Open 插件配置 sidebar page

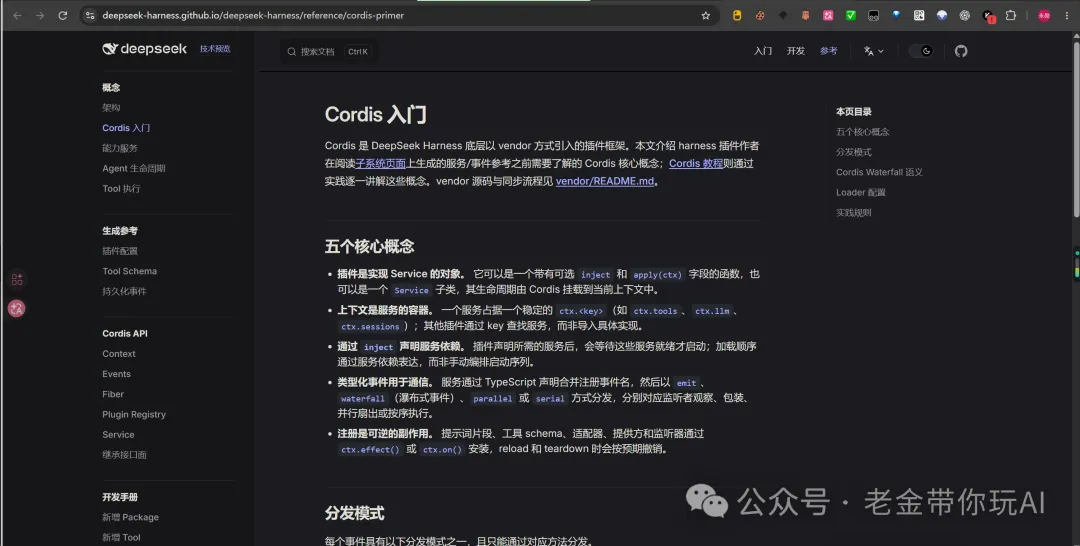tap(120, 251)
